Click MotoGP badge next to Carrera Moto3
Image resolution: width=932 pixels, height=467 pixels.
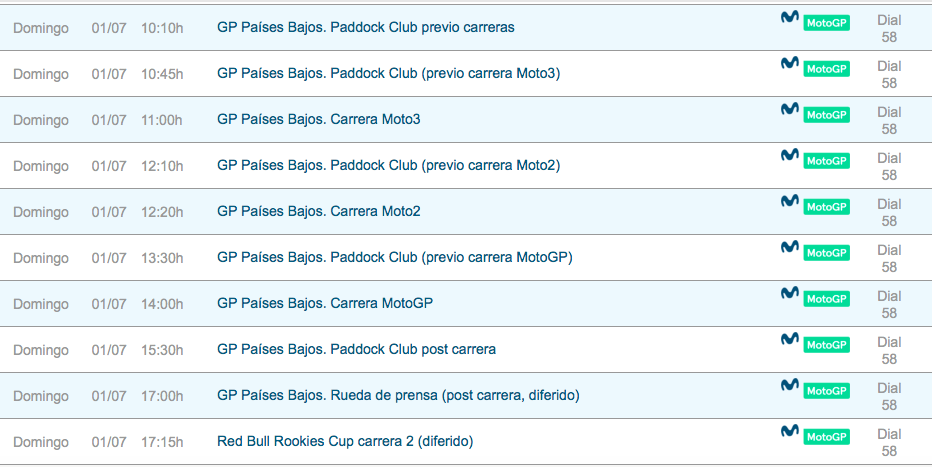(x=826, y=115)
